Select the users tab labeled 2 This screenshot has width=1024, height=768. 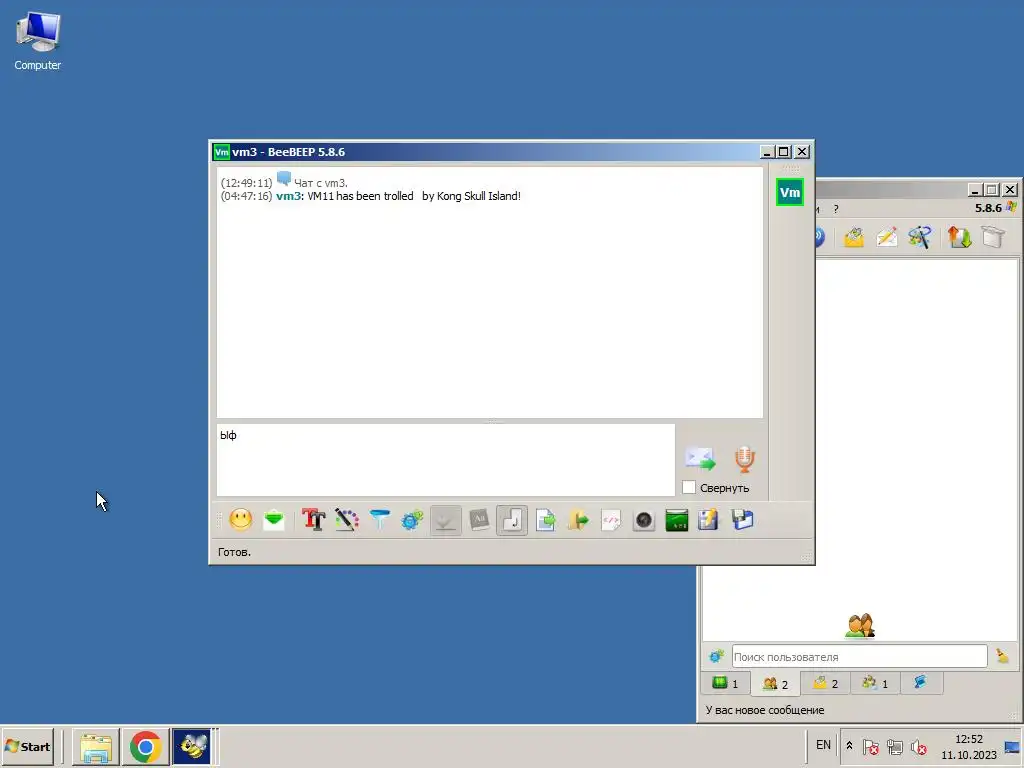tap(776, 684)
